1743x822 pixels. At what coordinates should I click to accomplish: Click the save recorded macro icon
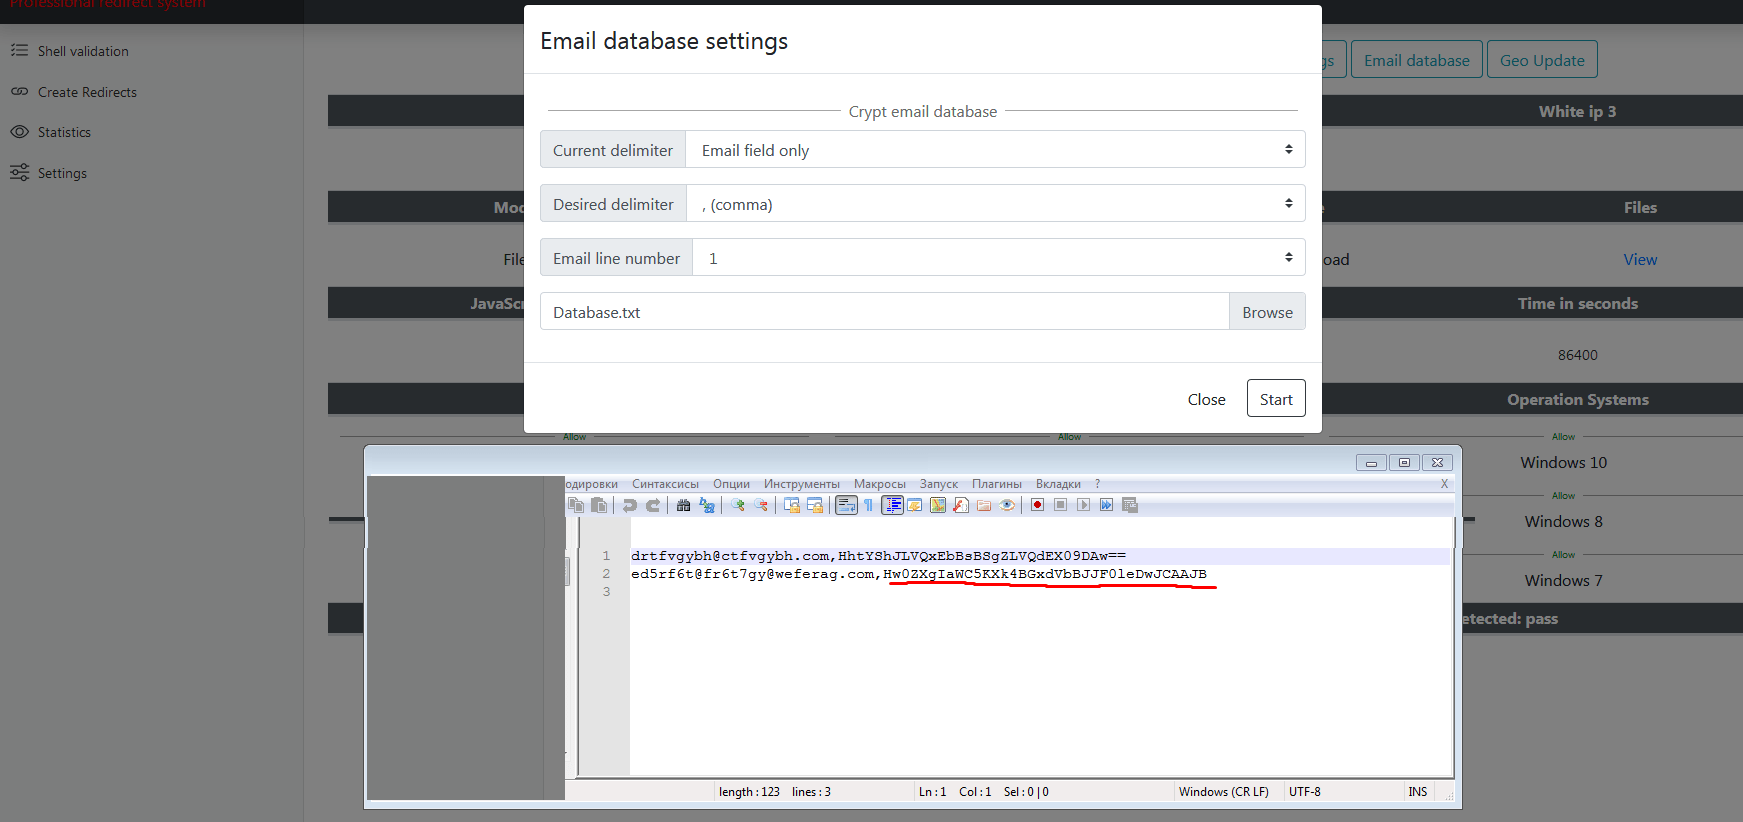coord(1130,505)
